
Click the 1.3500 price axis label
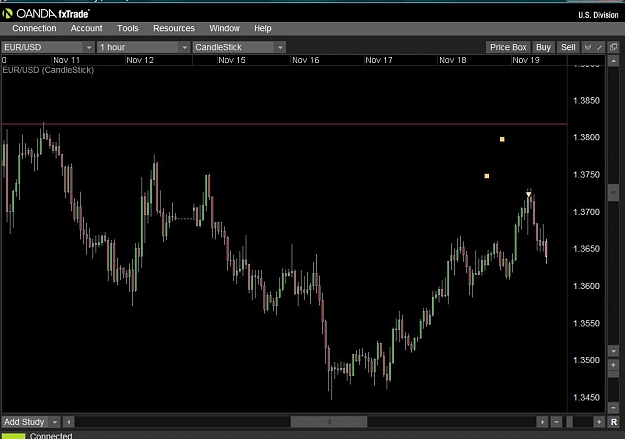pos(586,360)
